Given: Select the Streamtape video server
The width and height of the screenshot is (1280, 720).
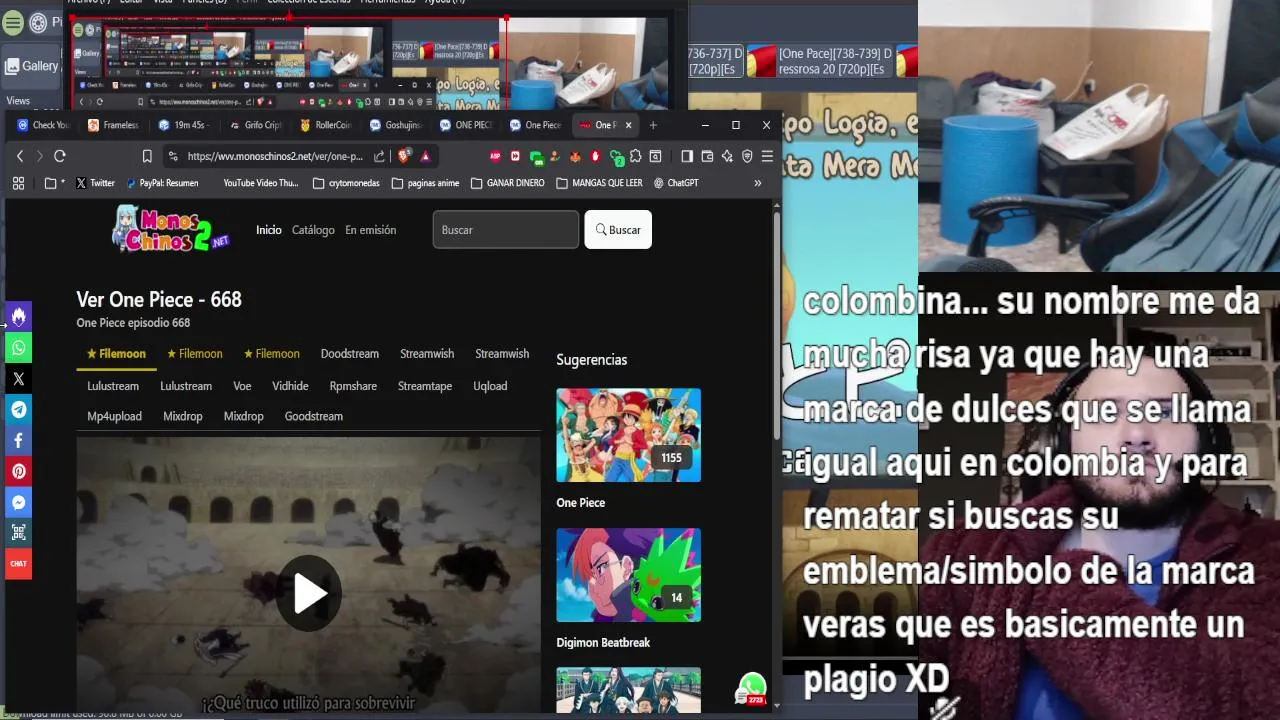Looking at the screenshot, I should coord(425,386).
